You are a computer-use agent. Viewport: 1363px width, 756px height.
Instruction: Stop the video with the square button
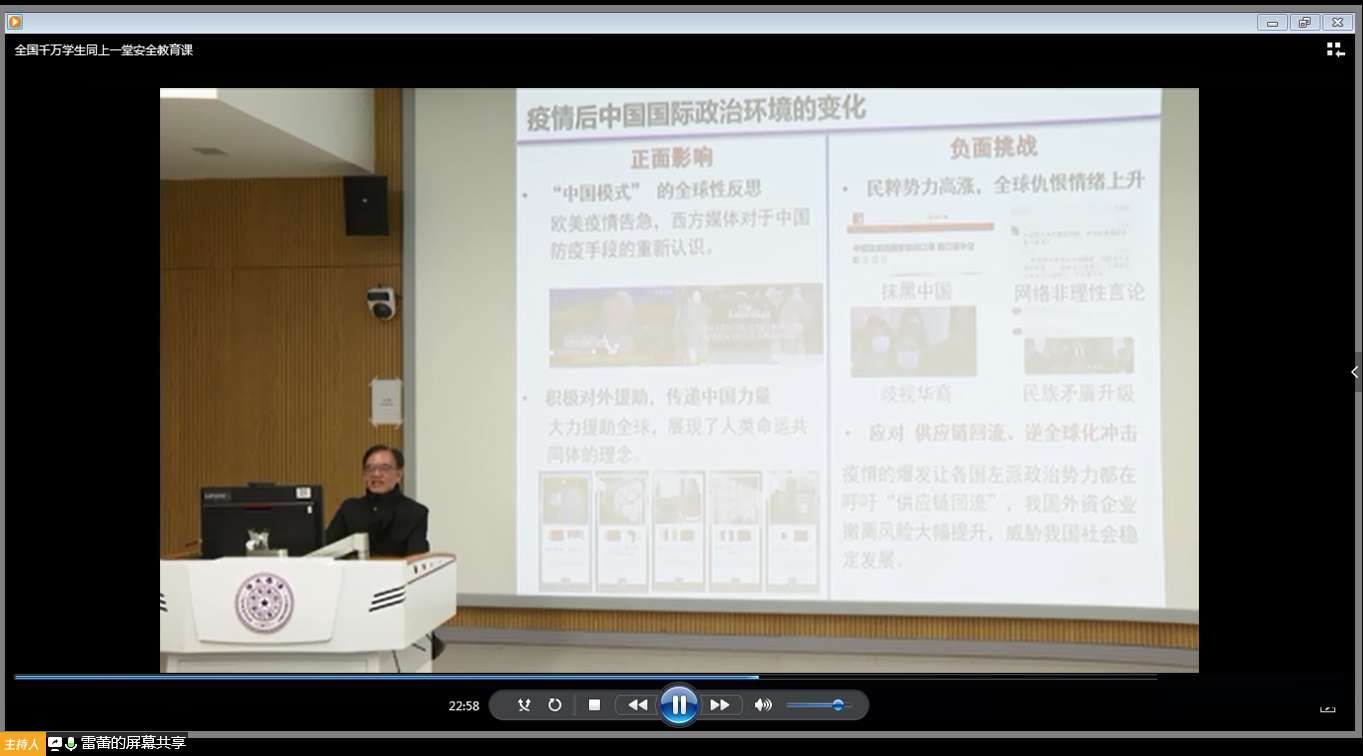(x=594, y=705)
